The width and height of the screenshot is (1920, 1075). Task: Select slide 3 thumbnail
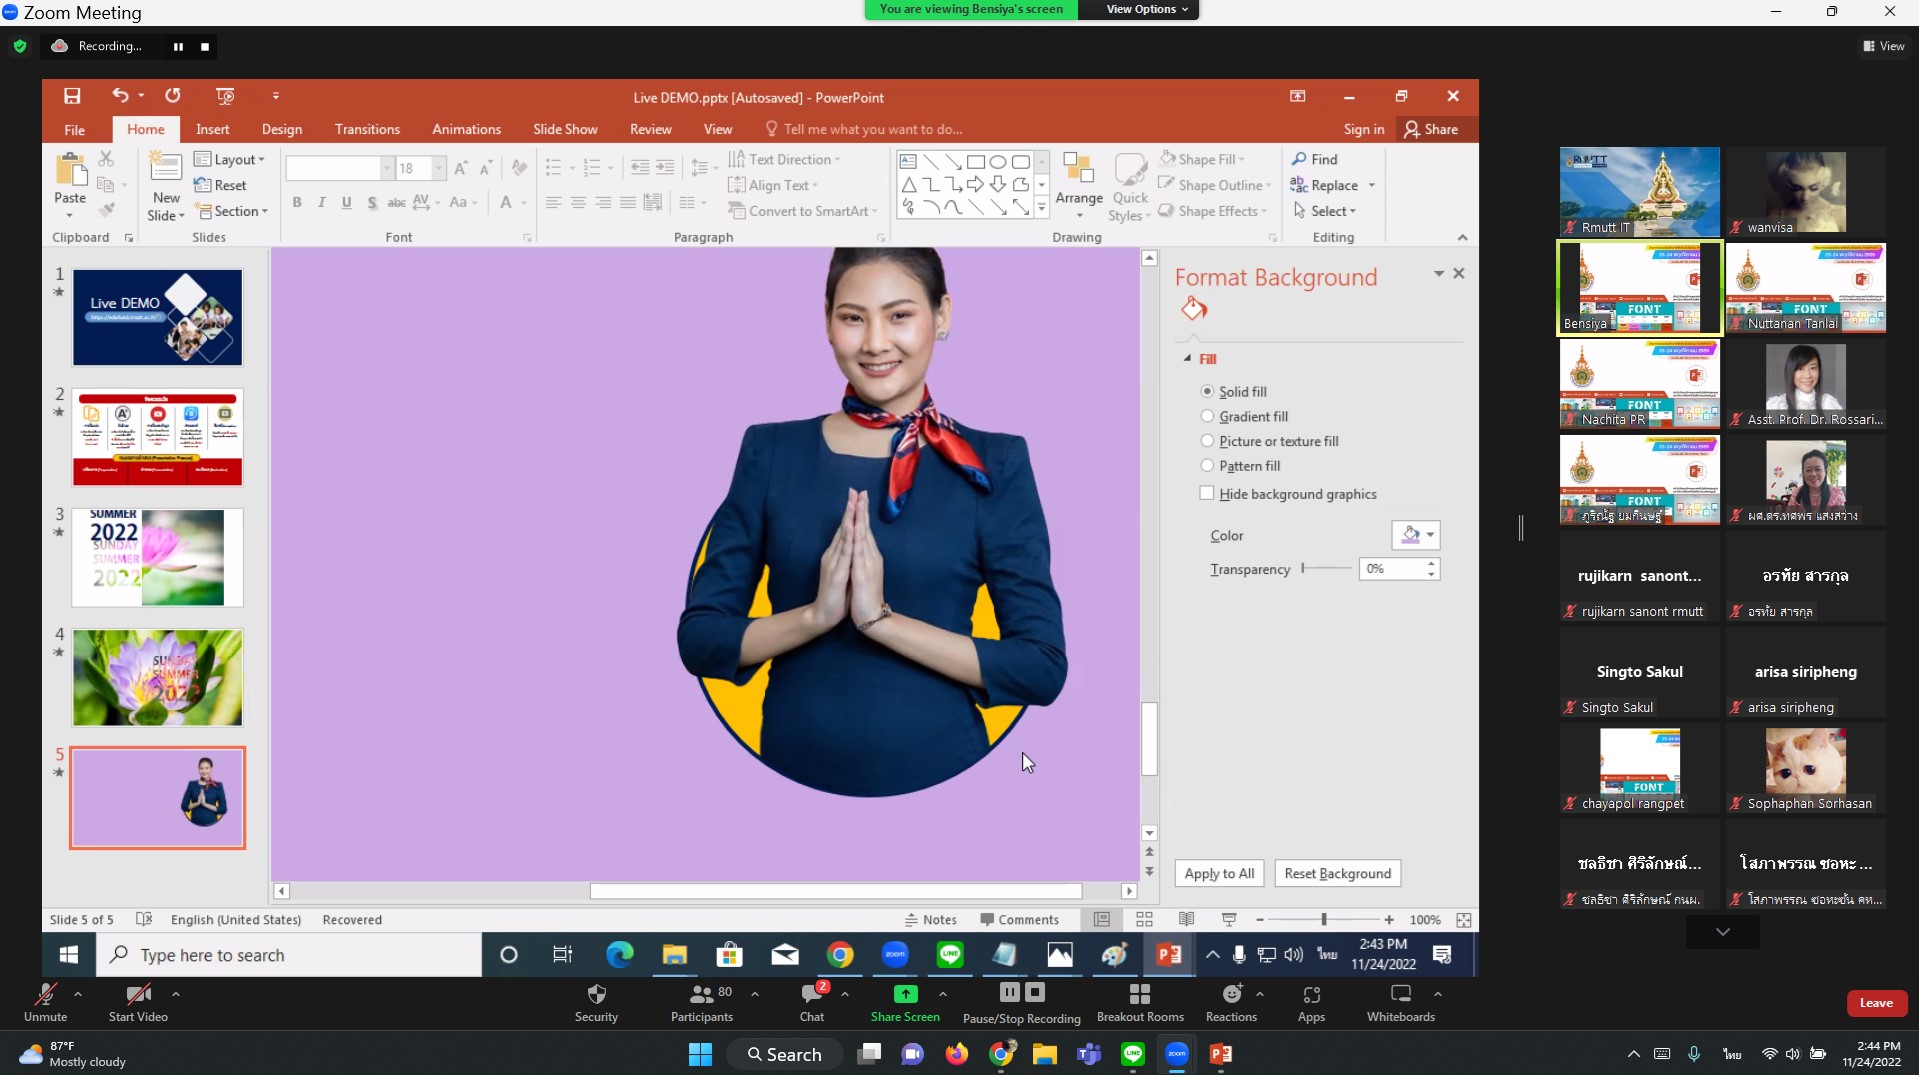click(157, 557)
